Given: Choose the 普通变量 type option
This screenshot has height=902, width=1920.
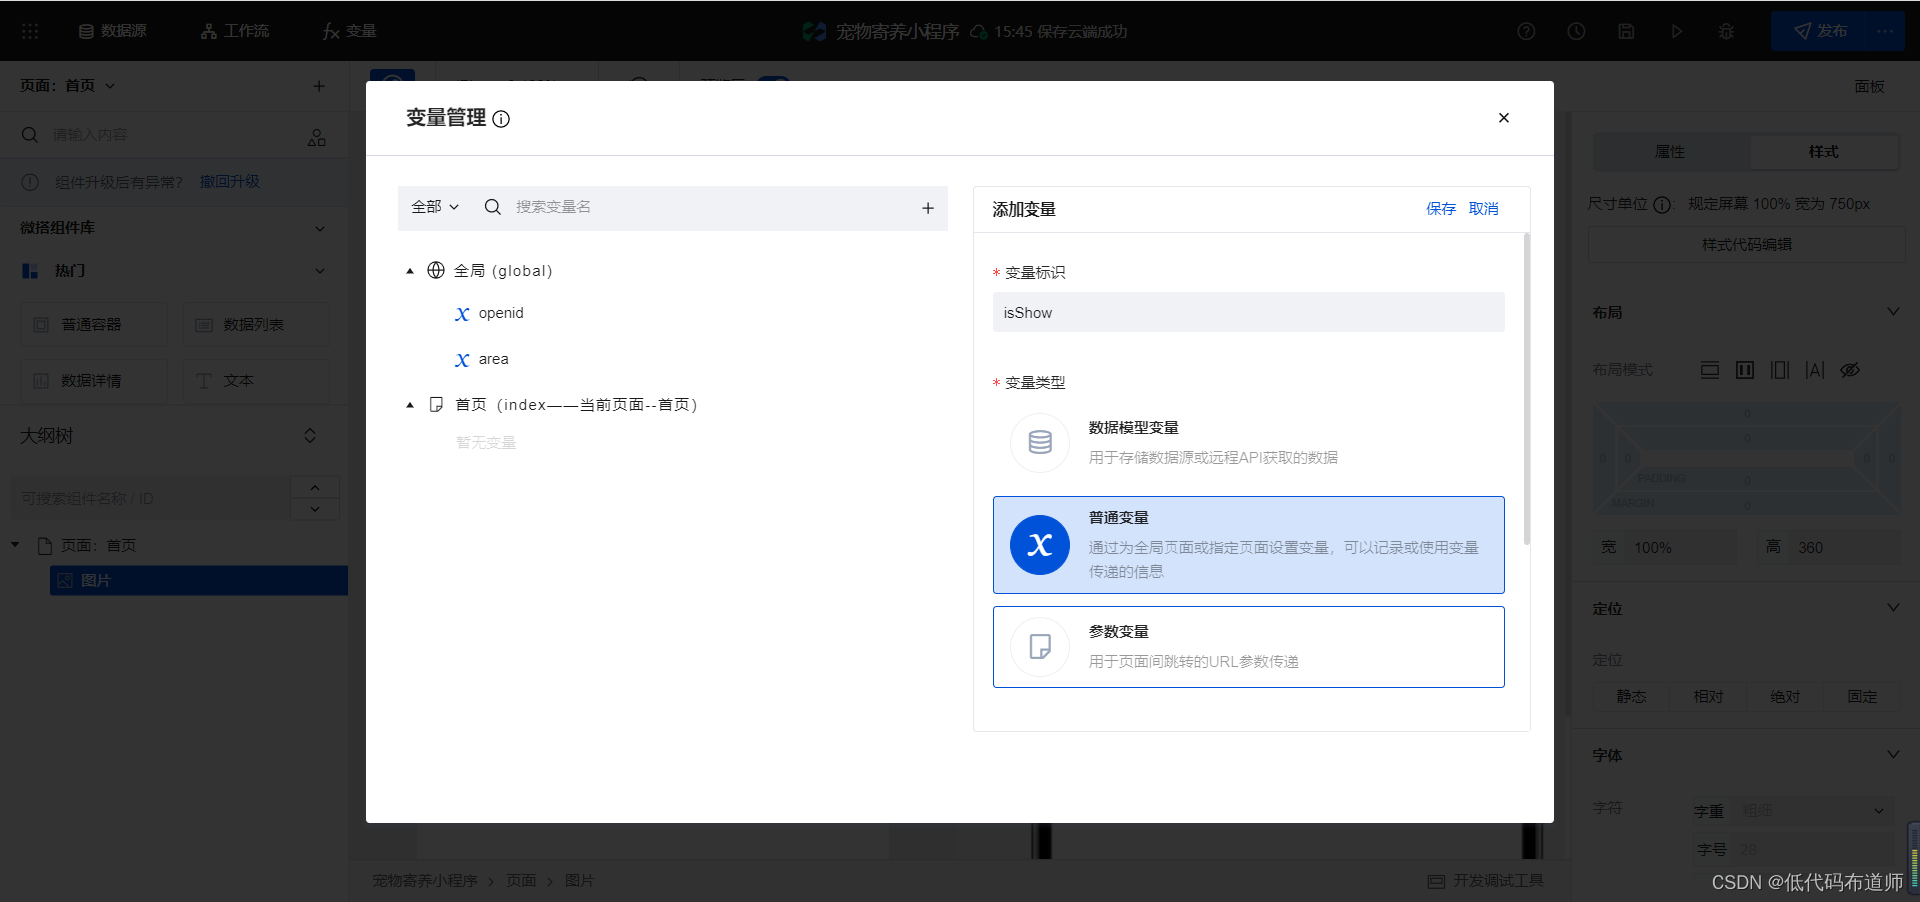Looking at the screenshot, I should [x=1248, y=545].
